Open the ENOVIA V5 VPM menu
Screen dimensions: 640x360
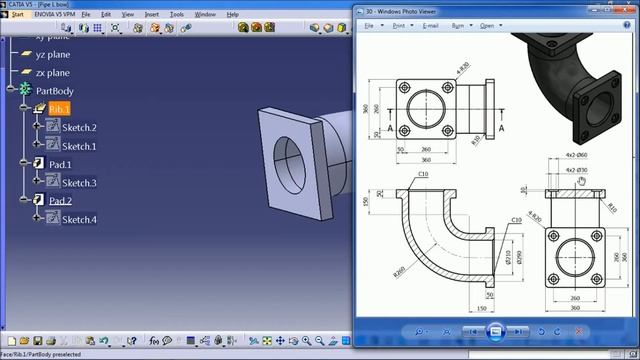coord(55,14)
